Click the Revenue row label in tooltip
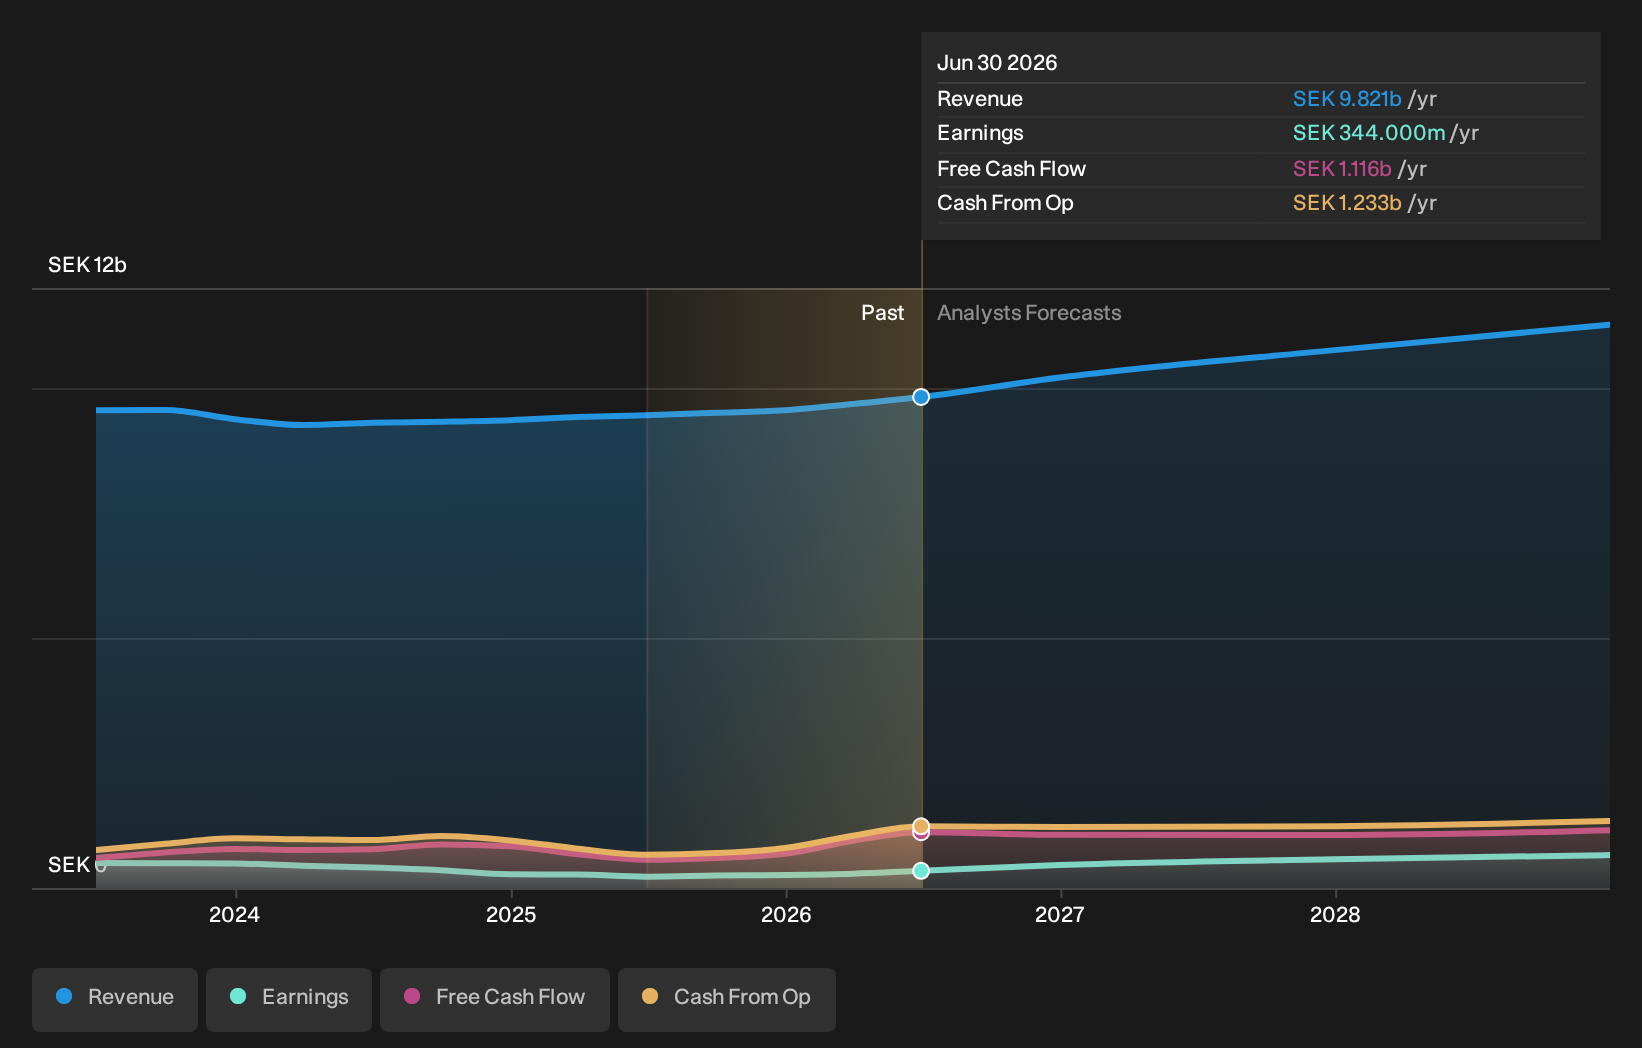 click(x=980, y=99)
